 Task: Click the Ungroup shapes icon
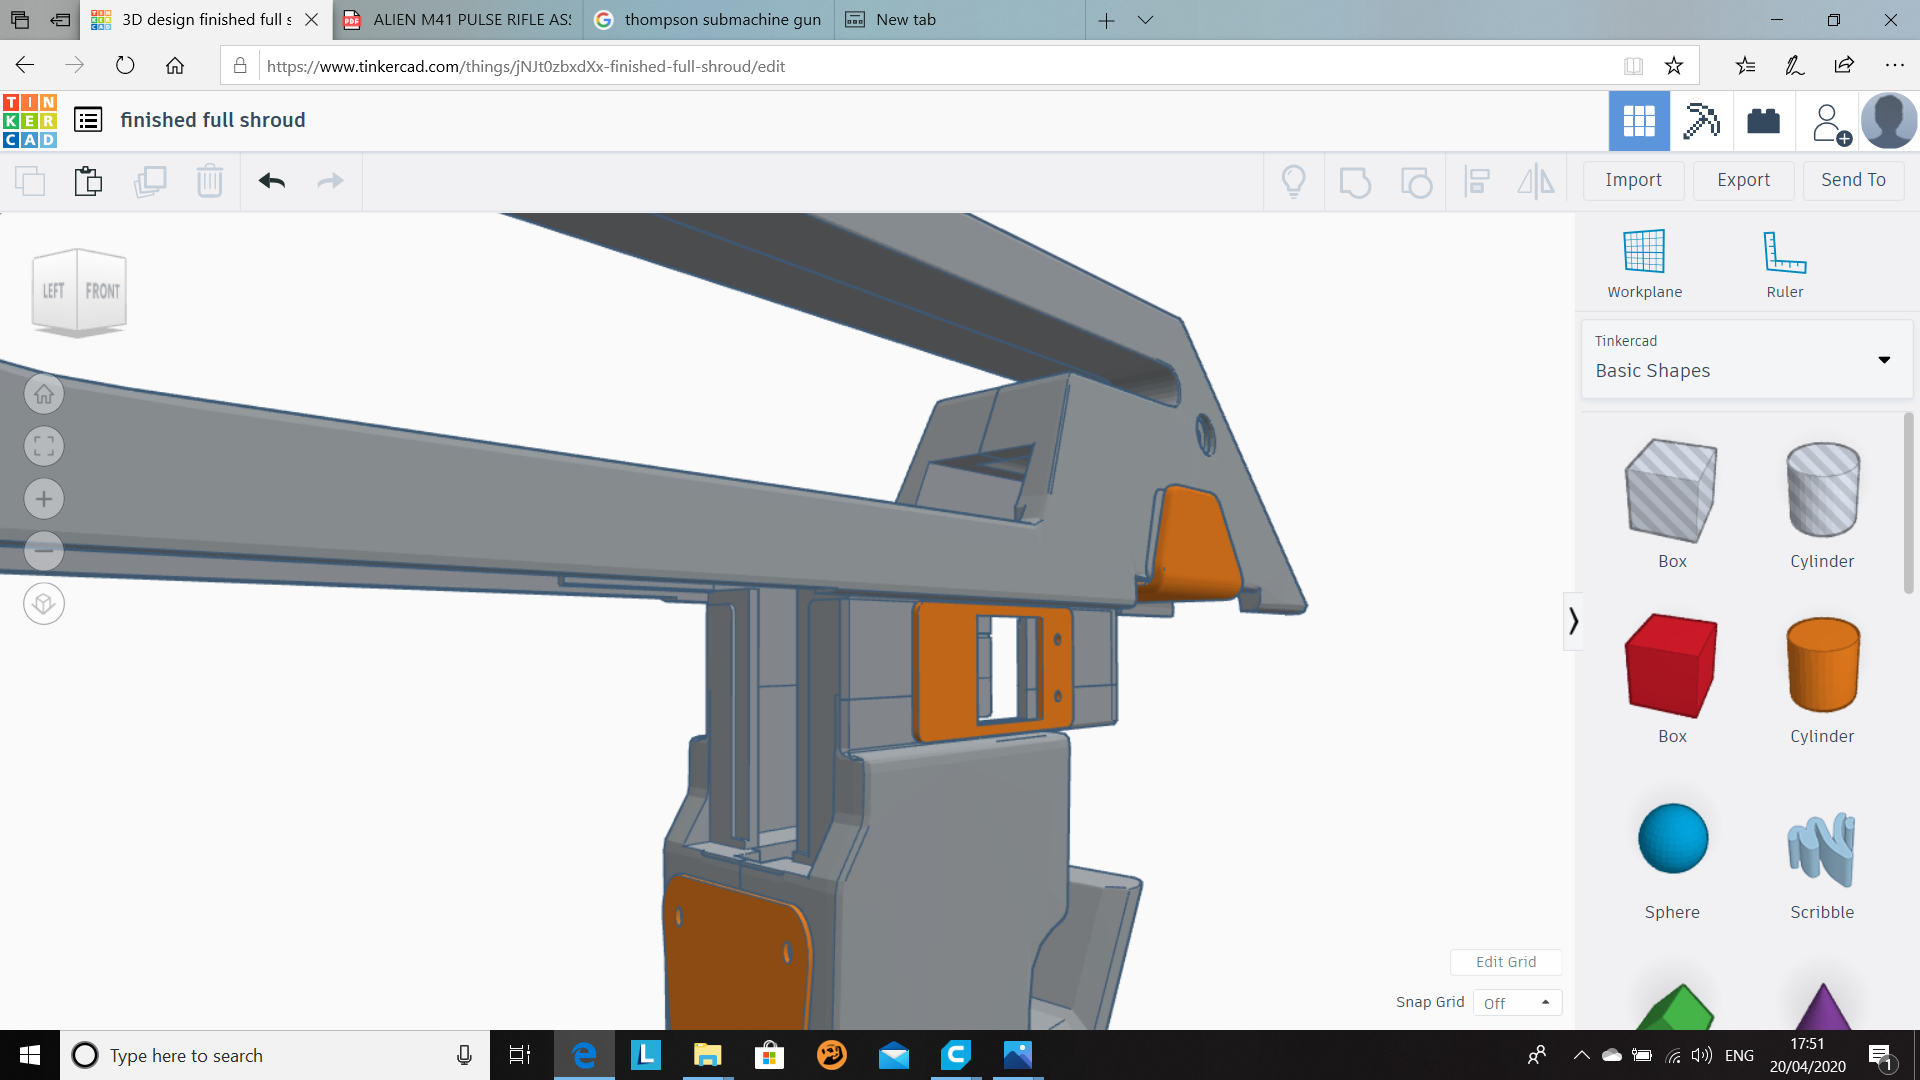pos(1416,182)
